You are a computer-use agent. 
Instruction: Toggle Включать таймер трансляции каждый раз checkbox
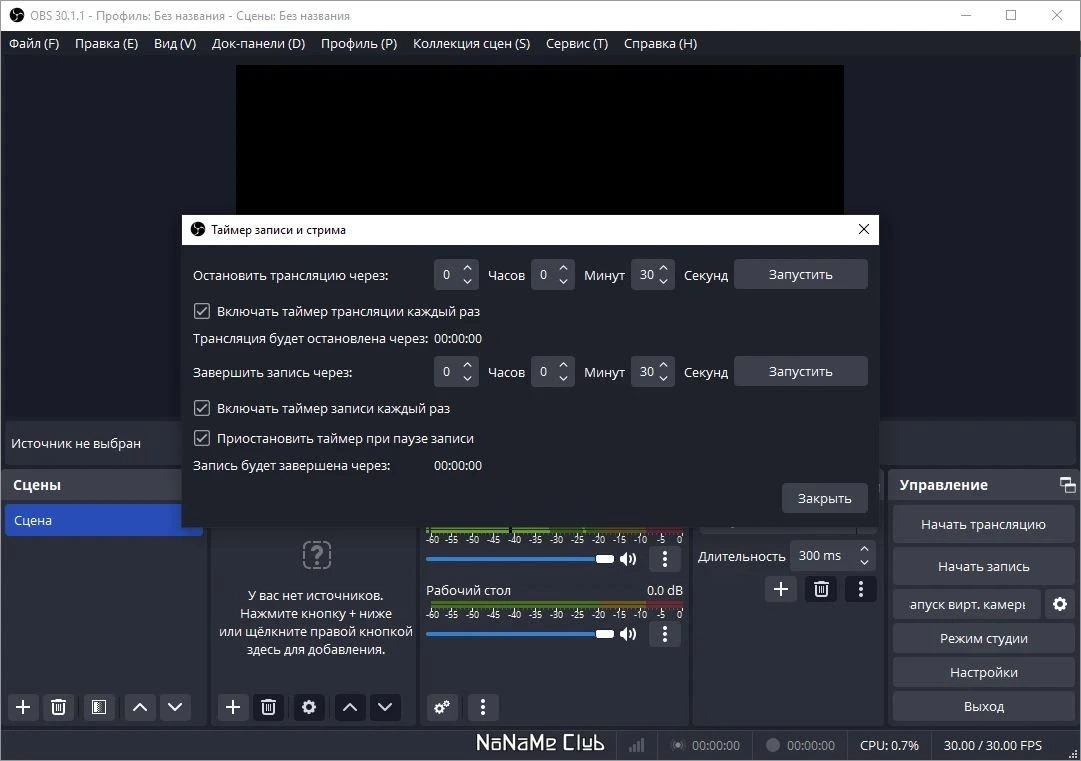[201, 312]
